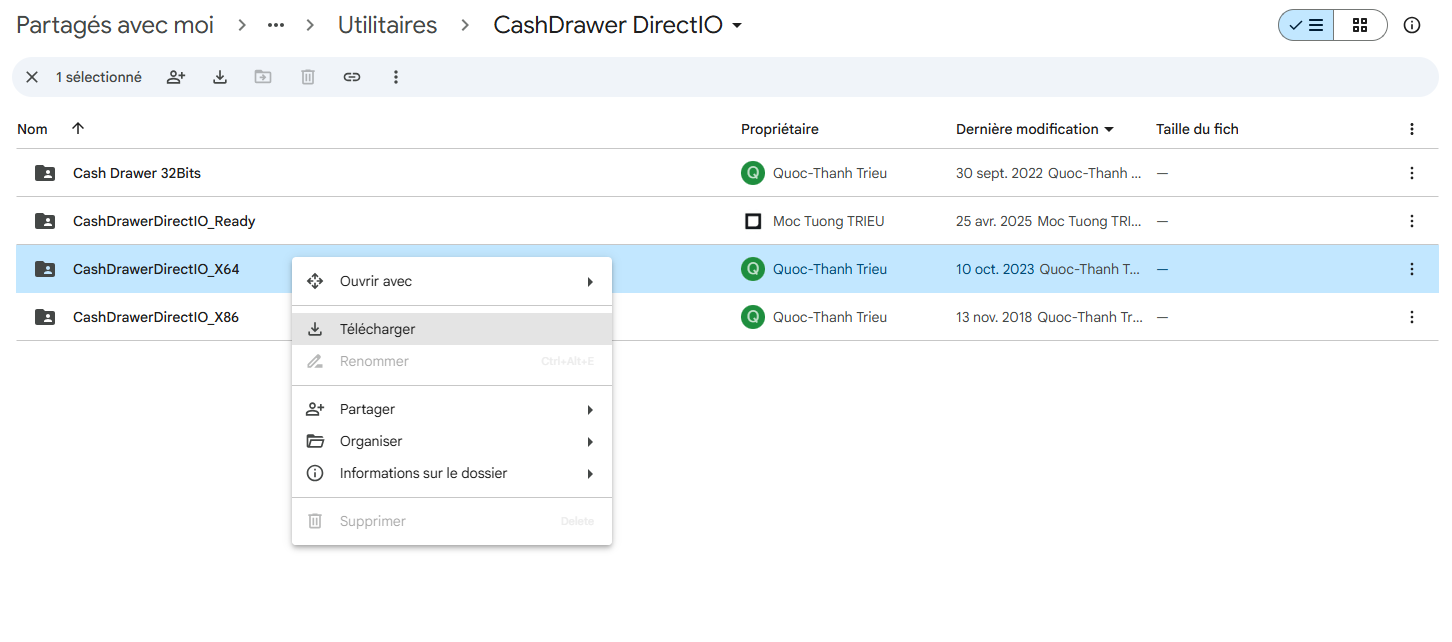The width and height of the screenshot is (1452, 642).
Task: Open more options for CashDrawerDirectIO_X86
Action: tap(1412, 317)
